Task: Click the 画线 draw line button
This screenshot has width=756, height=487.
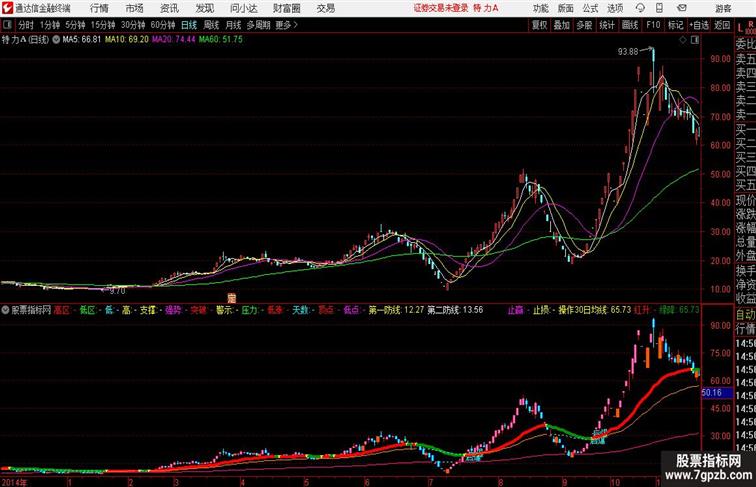Action: click(x=630, y=25)
